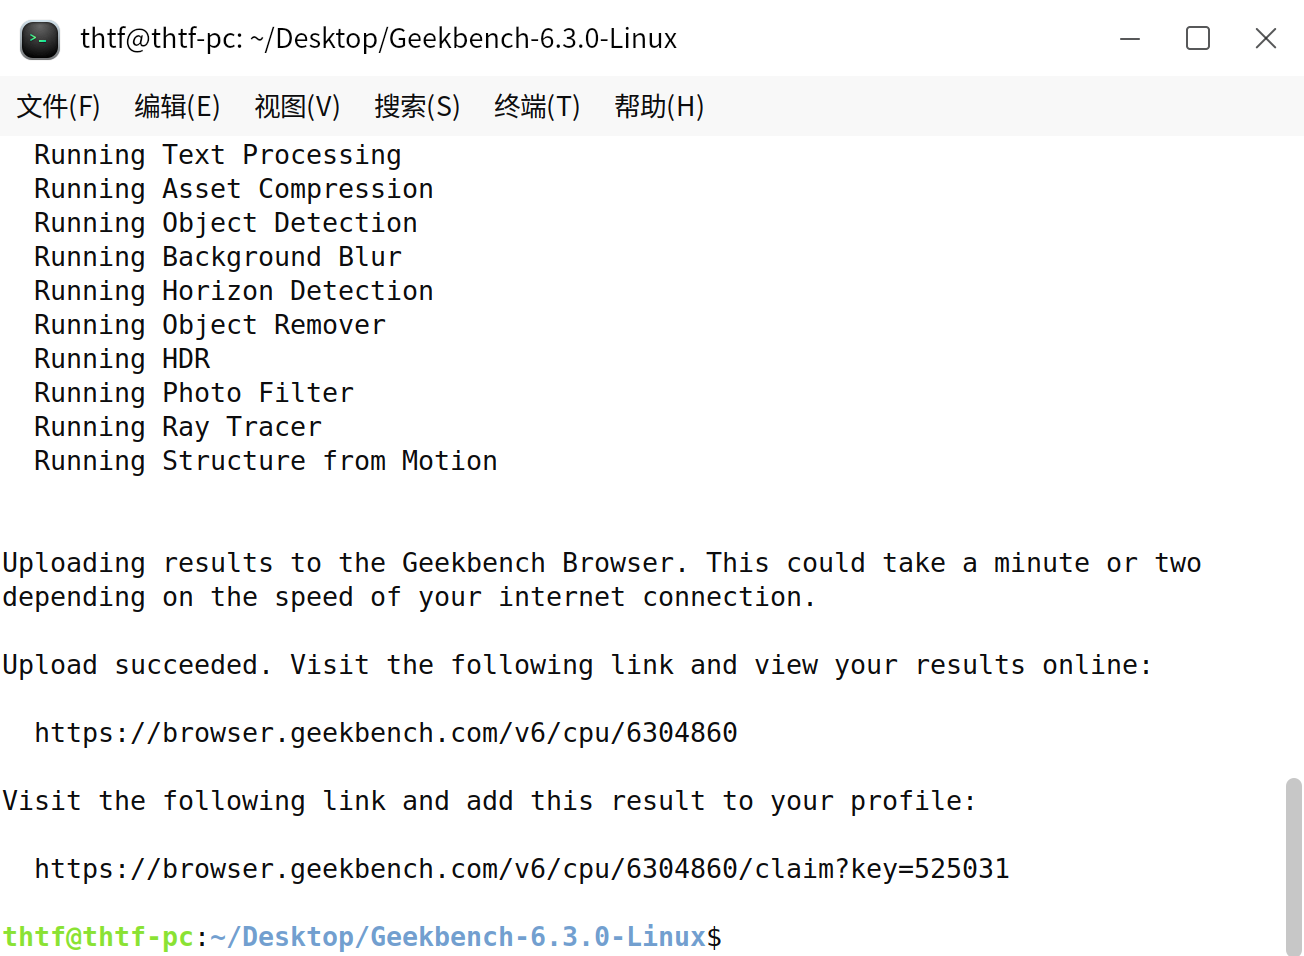Click the "Running HDR" output line
Viewport: 1304px width, 956px height.
point(122,359)
